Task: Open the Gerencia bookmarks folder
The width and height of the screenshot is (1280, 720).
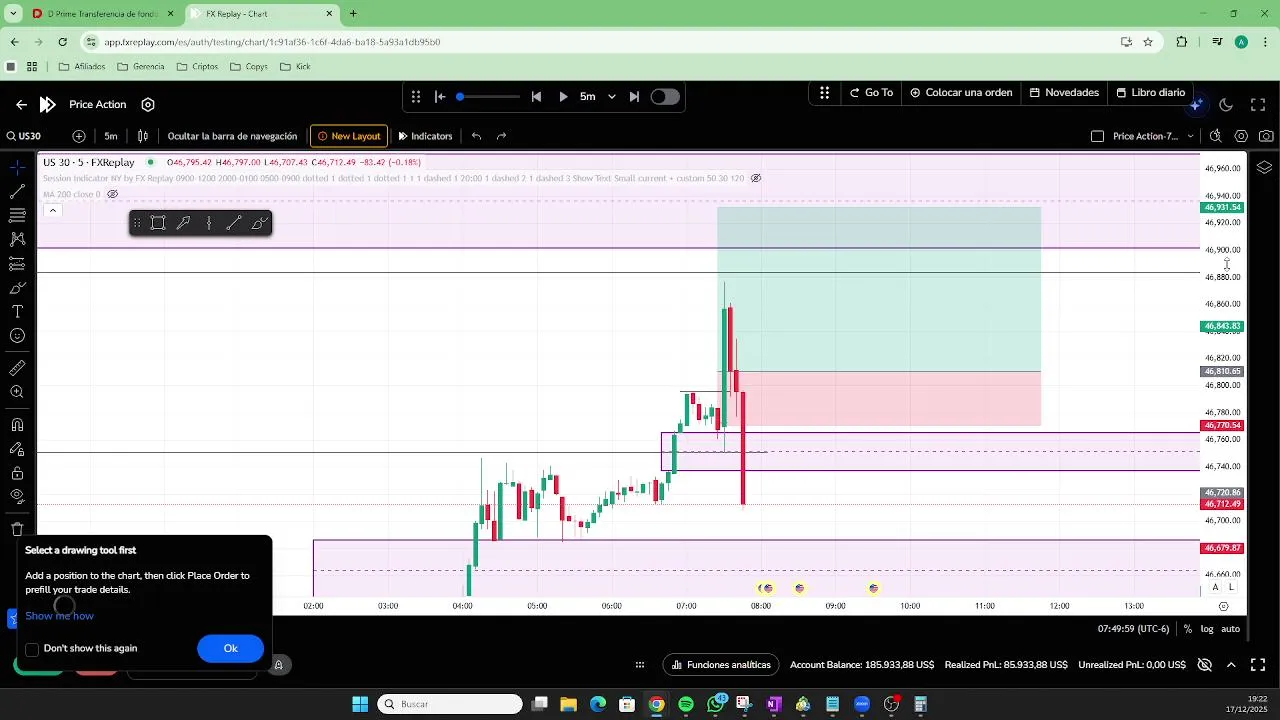Action: pos(141,67)
